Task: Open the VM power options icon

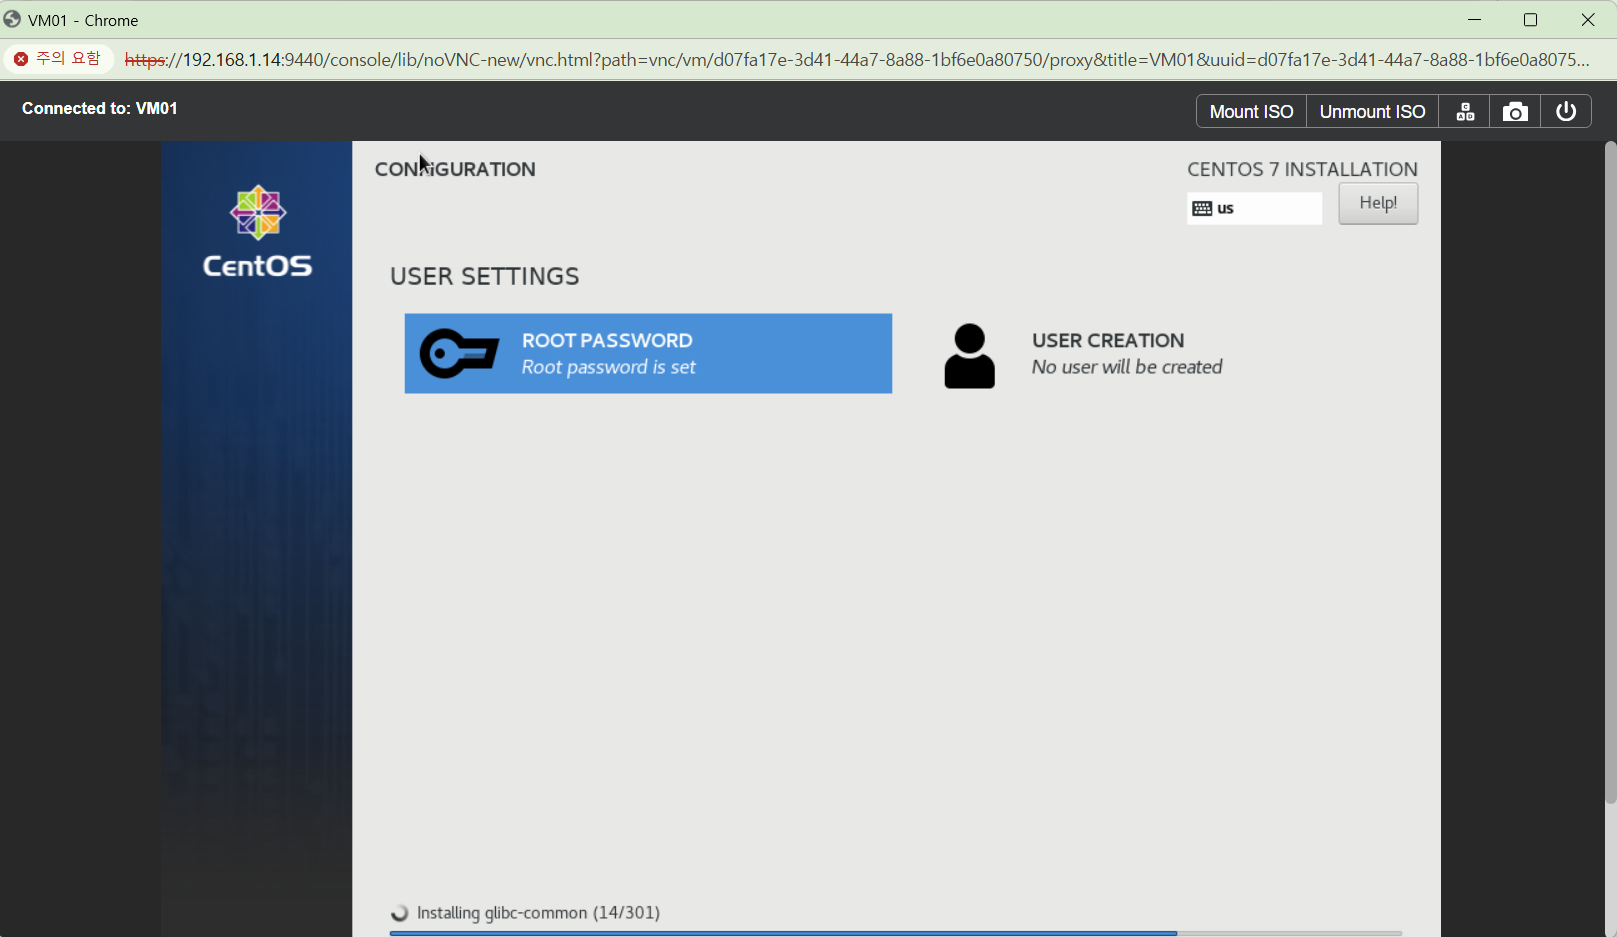Action: click(x=1566, y=111)
